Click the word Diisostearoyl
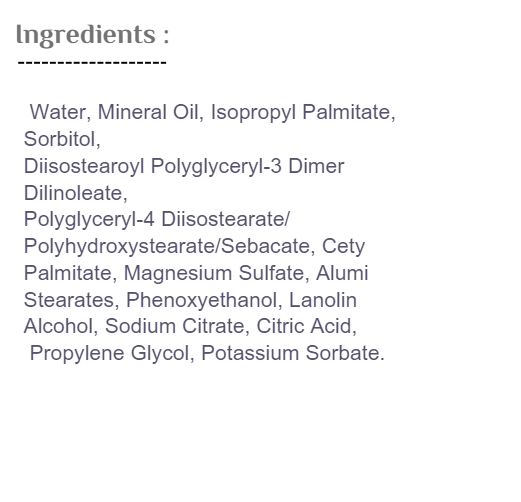Image resolution: width=521 pixels, height=502 pixels. pos(84,166)
